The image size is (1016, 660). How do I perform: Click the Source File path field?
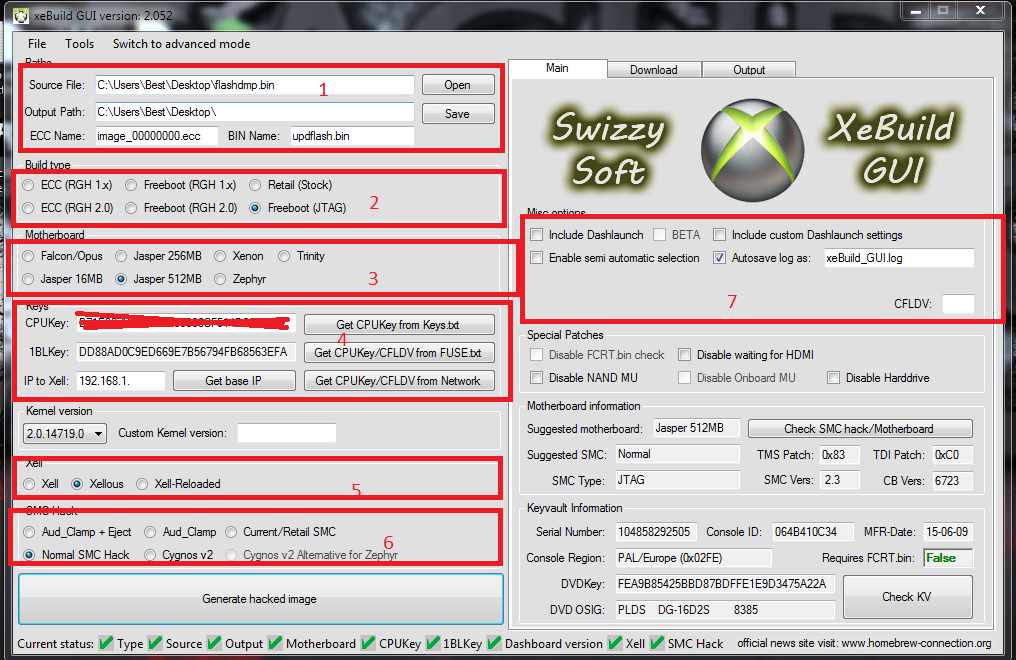[255, 85]
